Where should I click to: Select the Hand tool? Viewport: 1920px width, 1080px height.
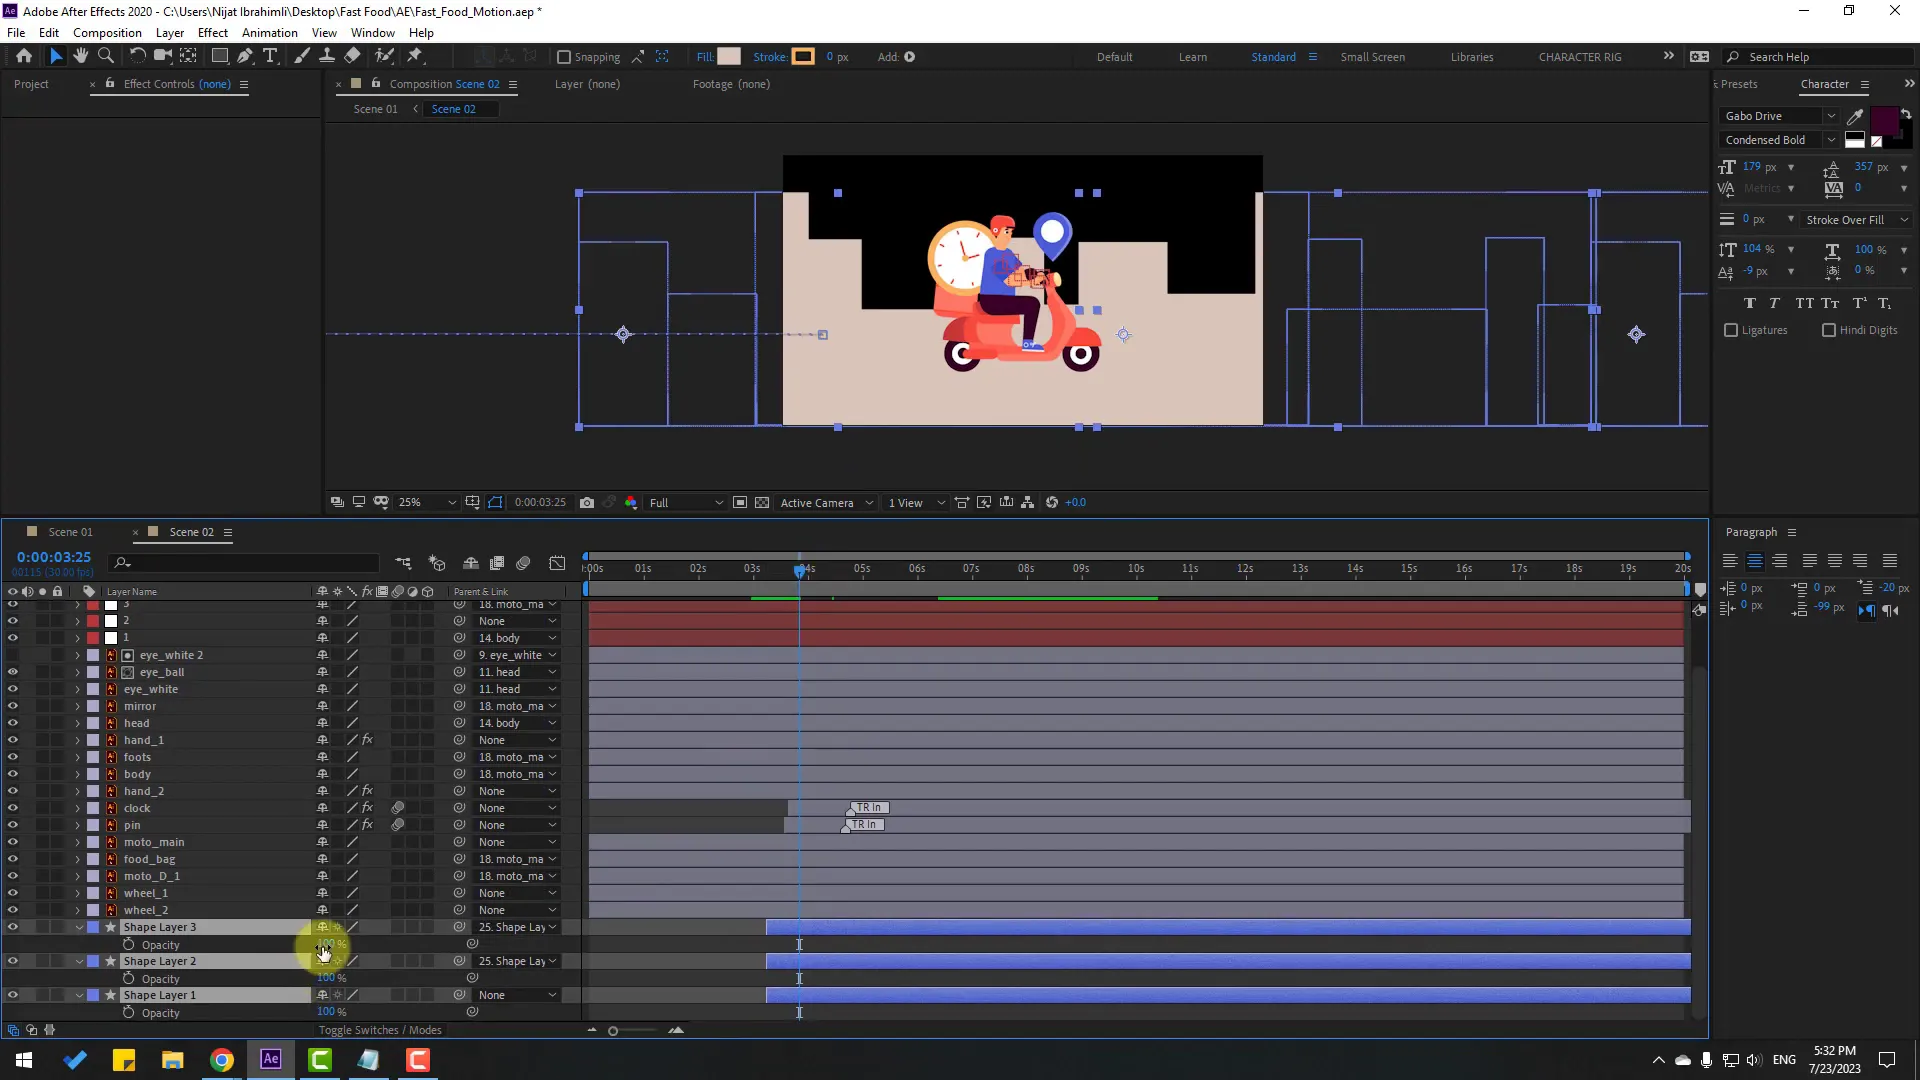pos(81,57)
